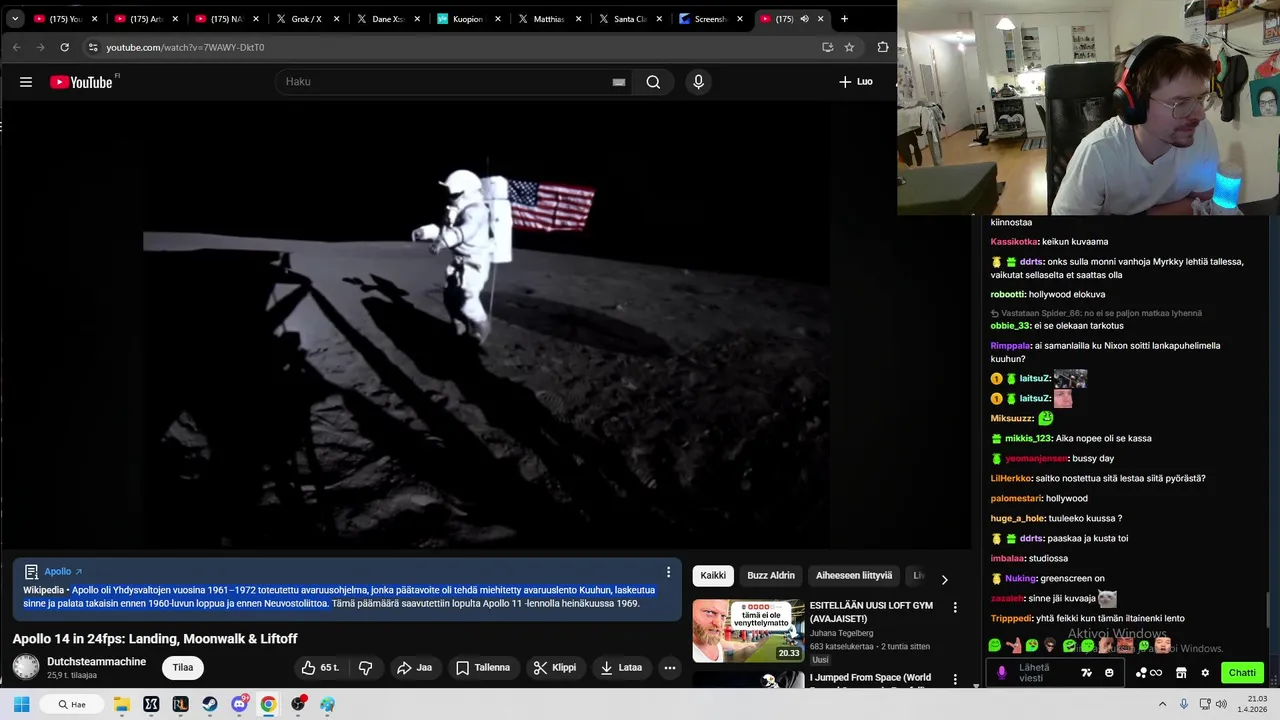Open chat settings gear icon
Image resolution: width=1280 pixels, height=720 pixels.
[1205, 673]
